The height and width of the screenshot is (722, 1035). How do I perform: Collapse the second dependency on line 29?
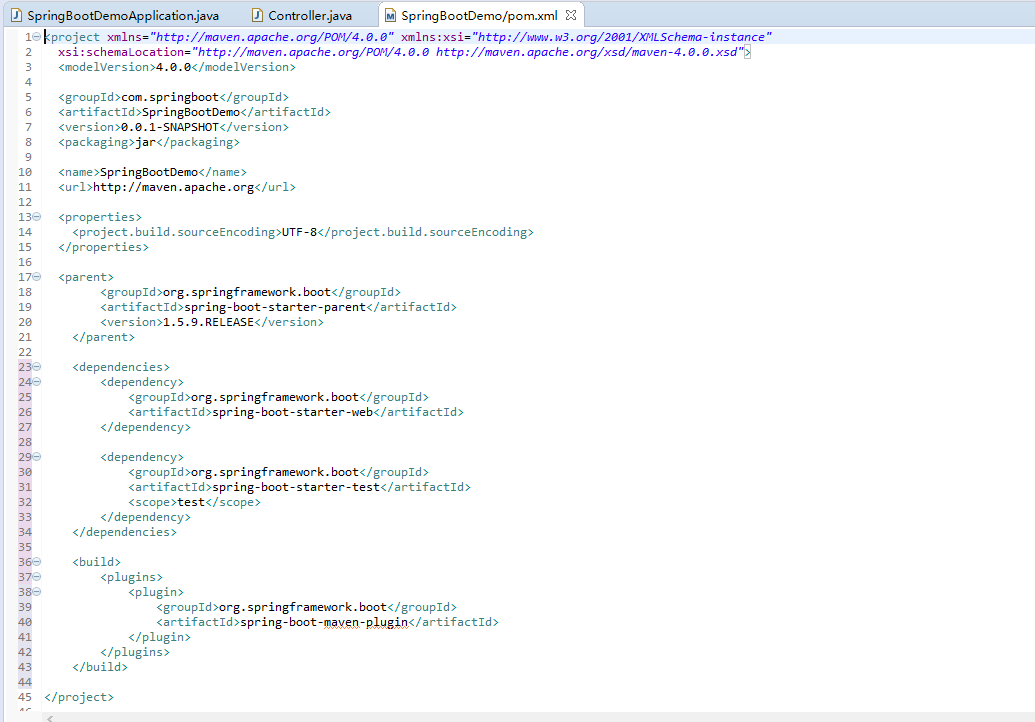coord(37,457)
